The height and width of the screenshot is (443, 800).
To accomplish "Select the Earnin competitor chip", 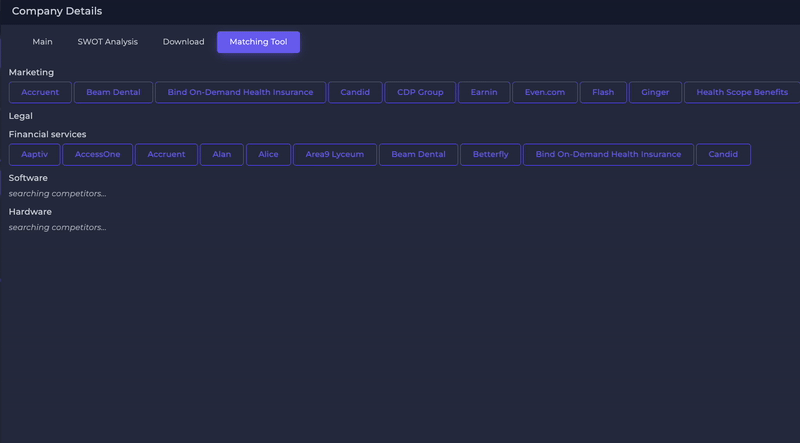I will coord(484,92).
